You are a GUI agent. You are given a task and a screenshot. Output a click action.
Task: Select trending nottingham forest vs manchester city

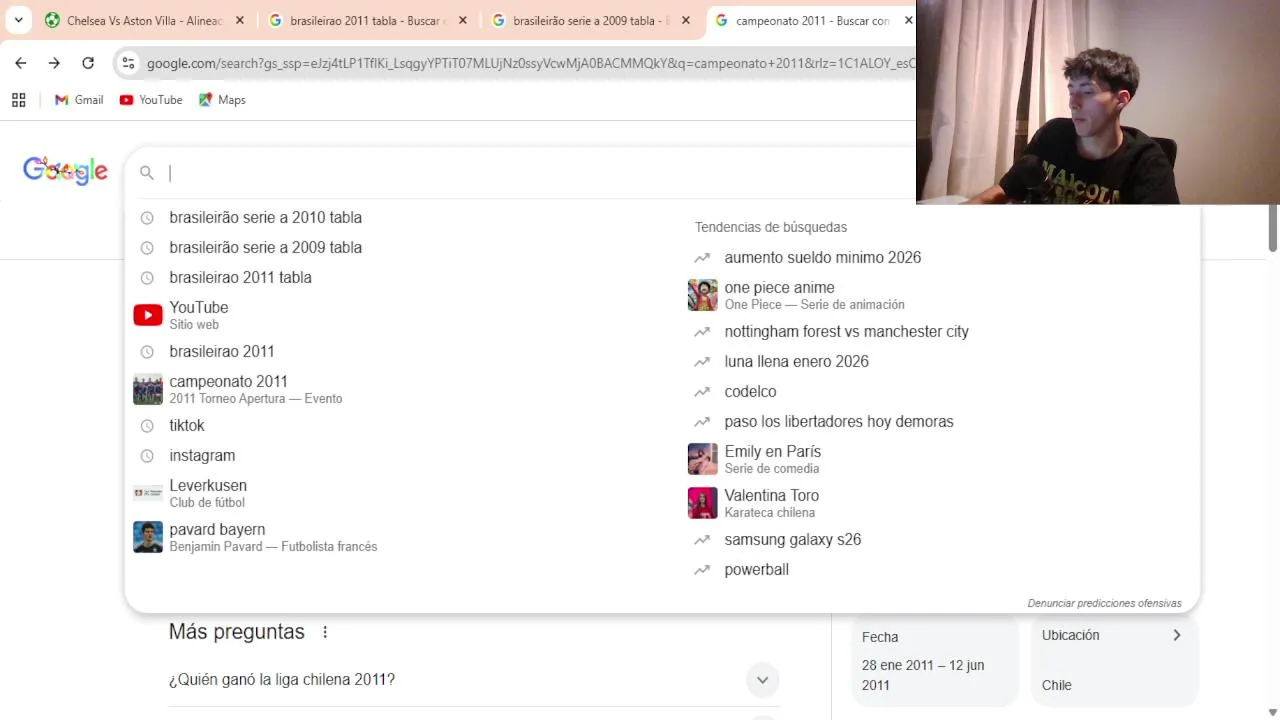click(846, 331)
